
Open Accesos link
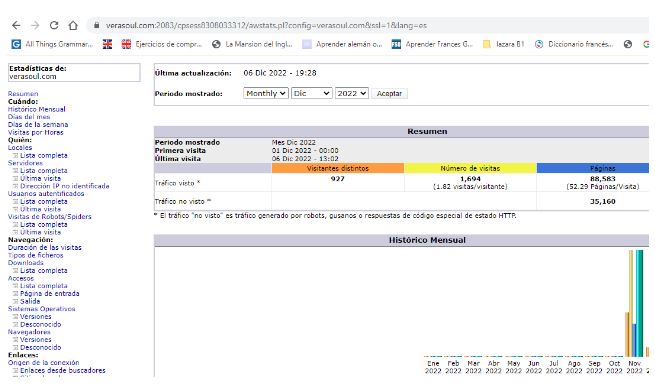coord(20,278)
